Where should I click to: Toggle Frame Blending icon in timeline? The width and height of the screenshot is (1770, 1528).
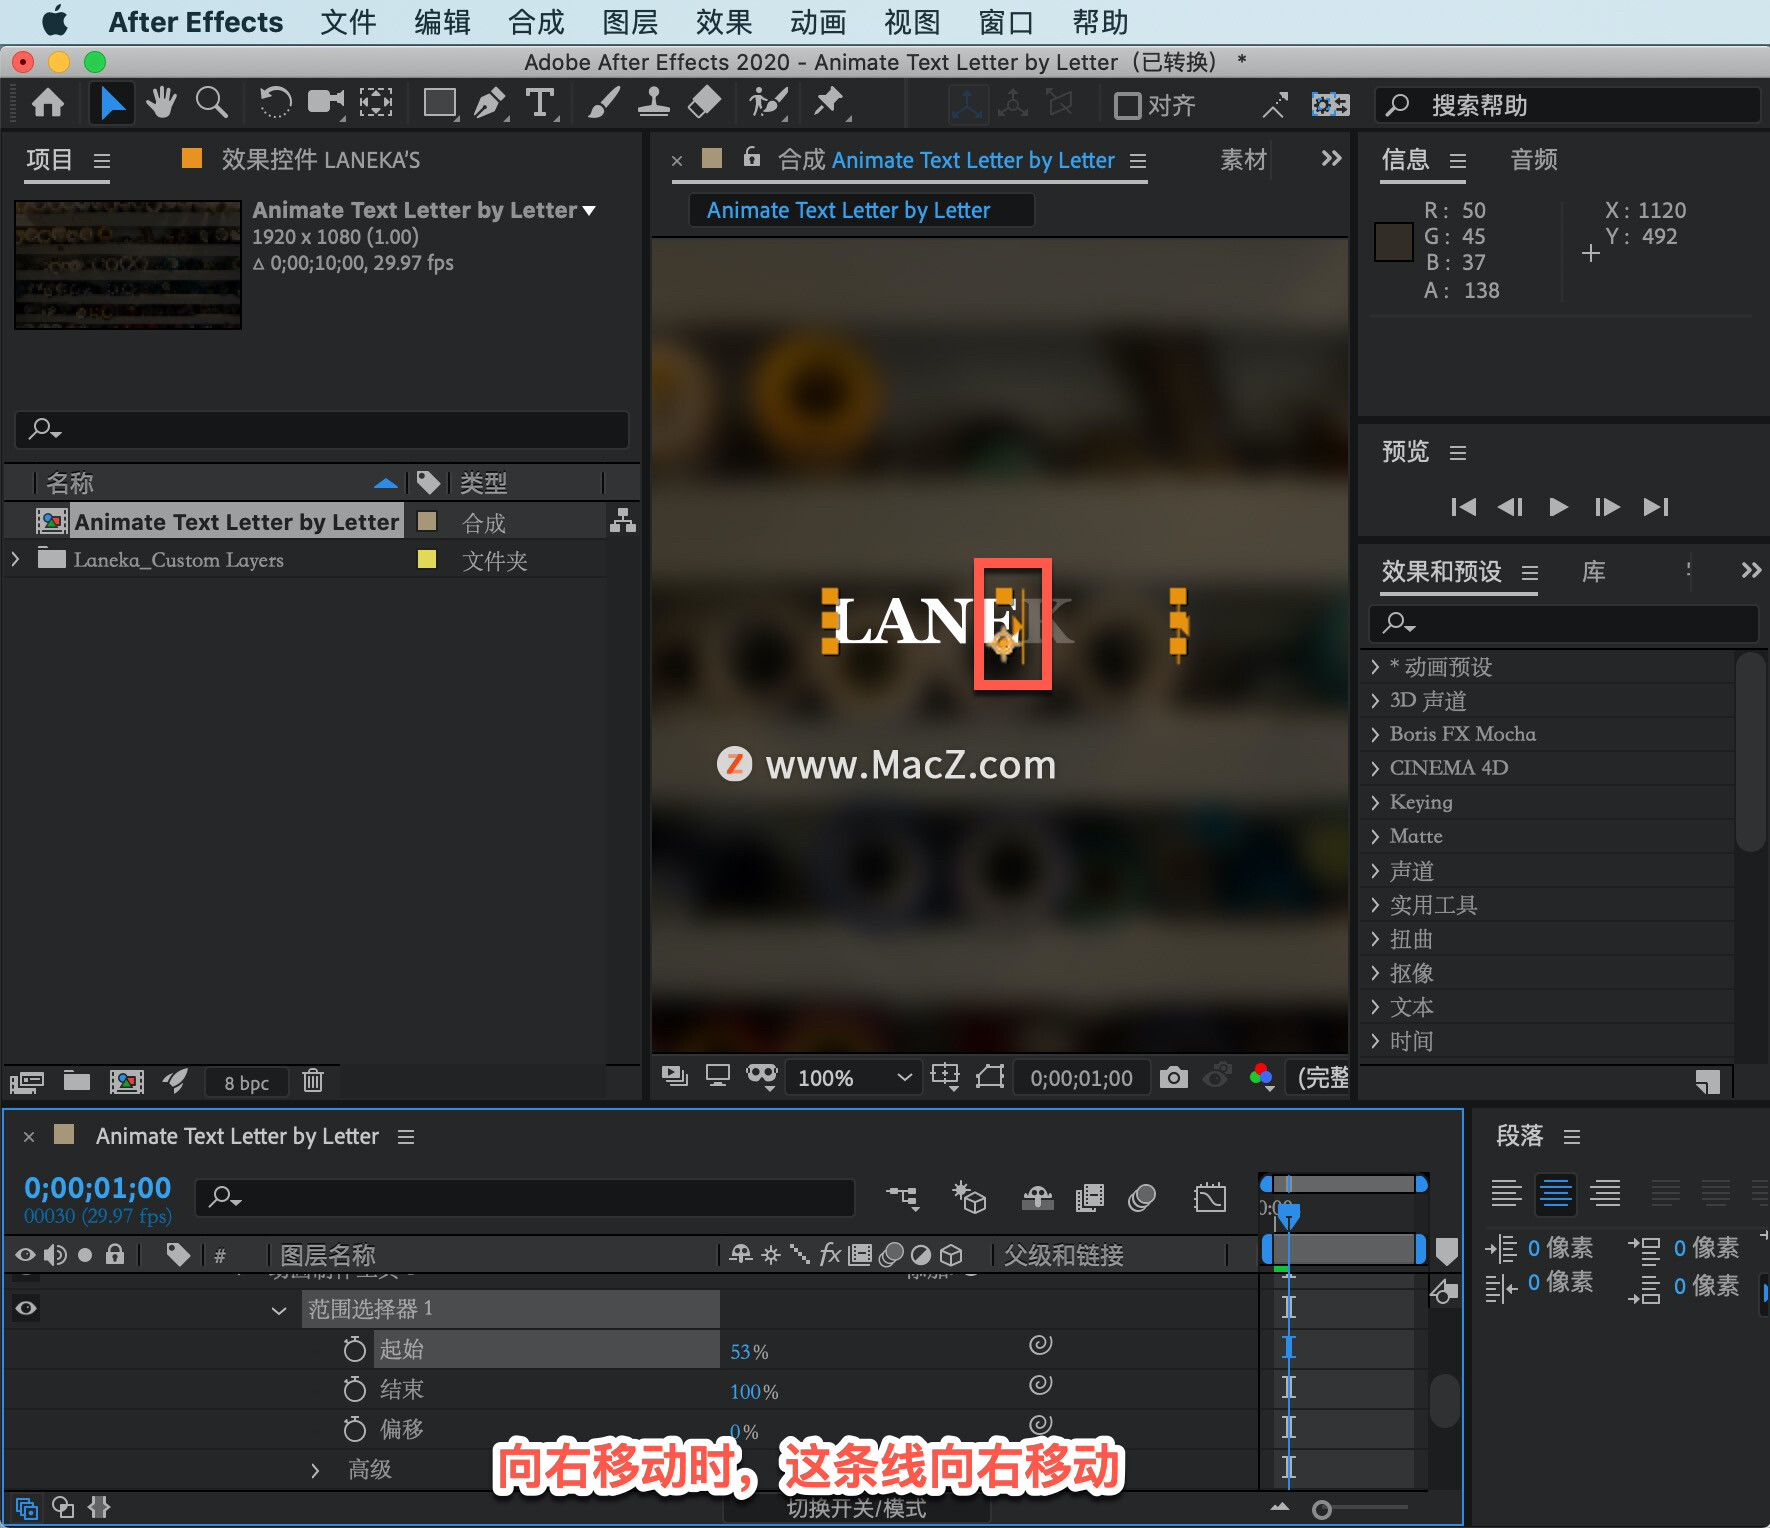point(1090,1197)
